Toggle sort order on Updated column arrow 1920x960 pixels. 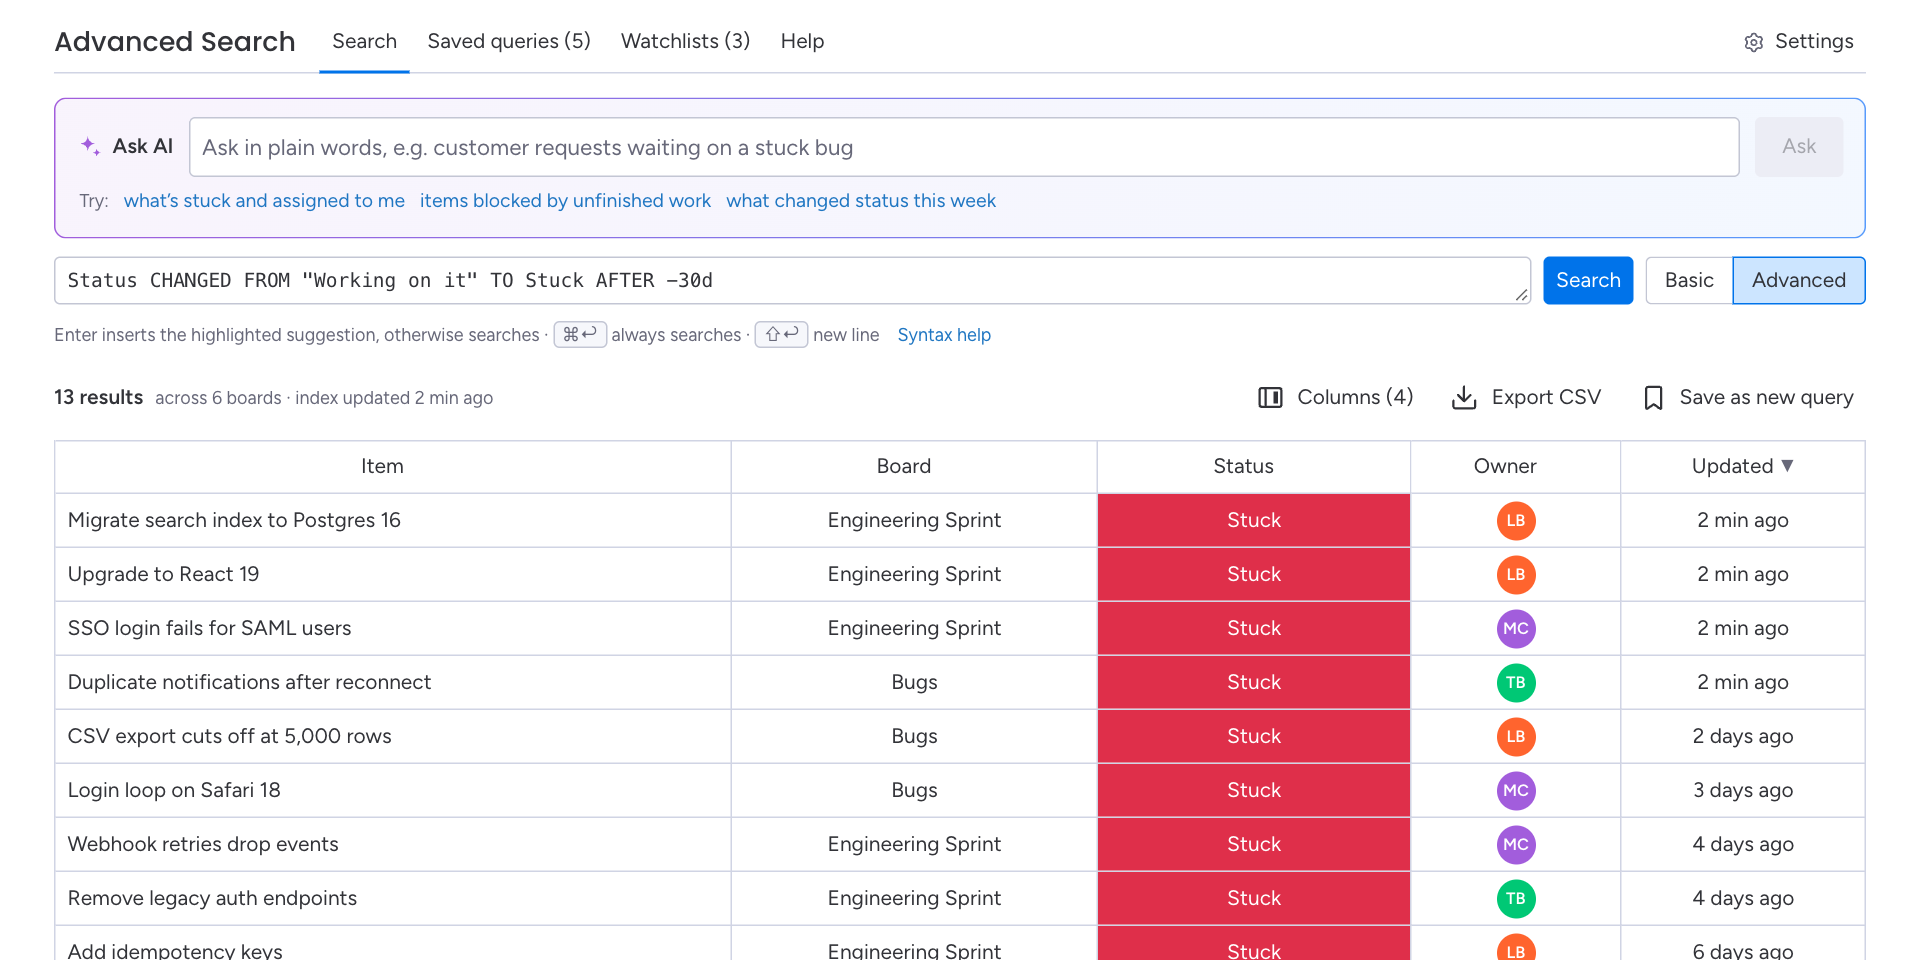(1788, 466)
